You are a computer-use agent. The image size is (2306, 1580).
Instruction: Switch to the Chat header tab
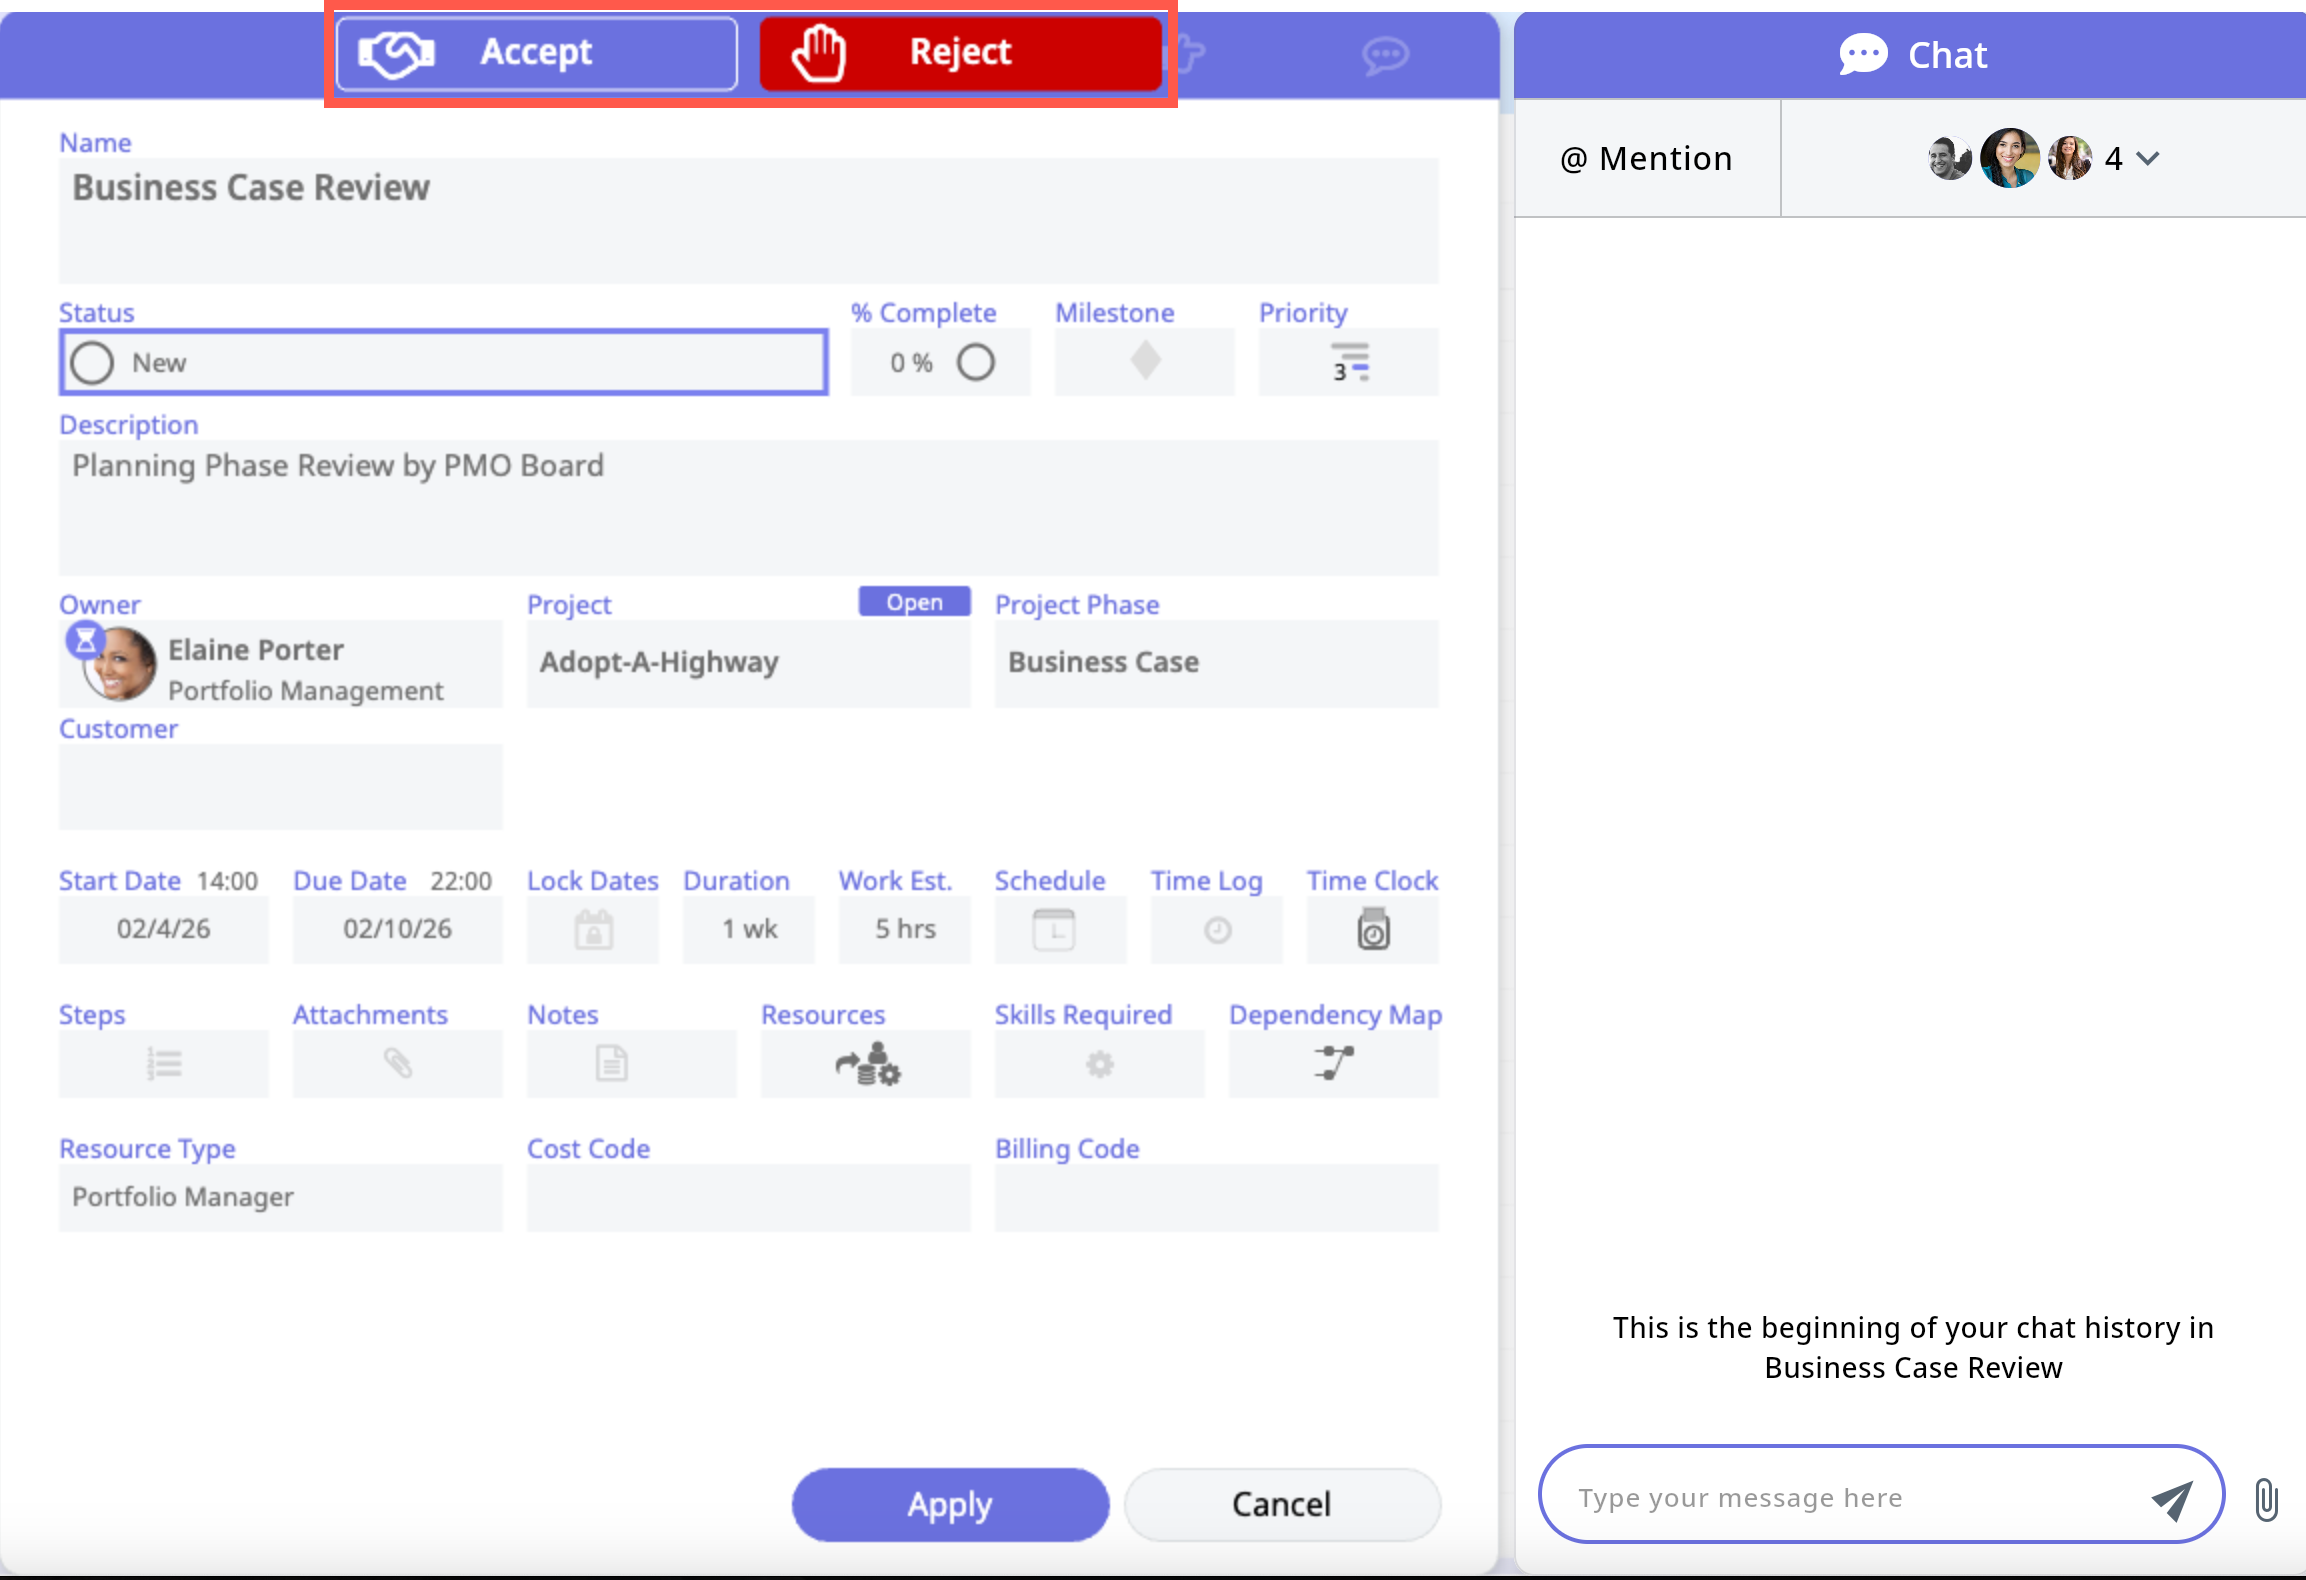click(1912, 55)
